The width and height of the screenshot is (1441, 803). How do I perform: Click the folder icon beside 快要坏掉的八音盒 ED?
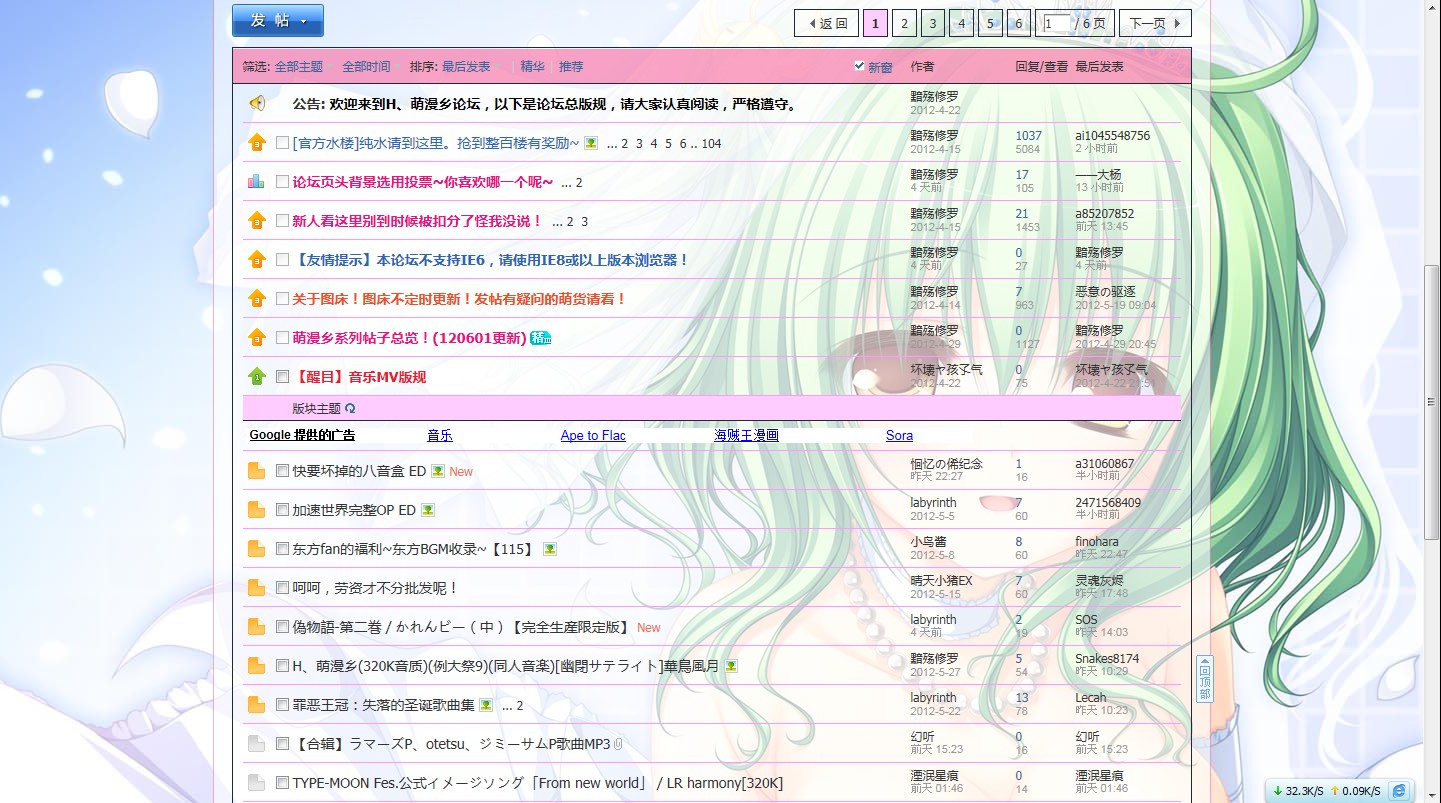[x=256, y=471]
